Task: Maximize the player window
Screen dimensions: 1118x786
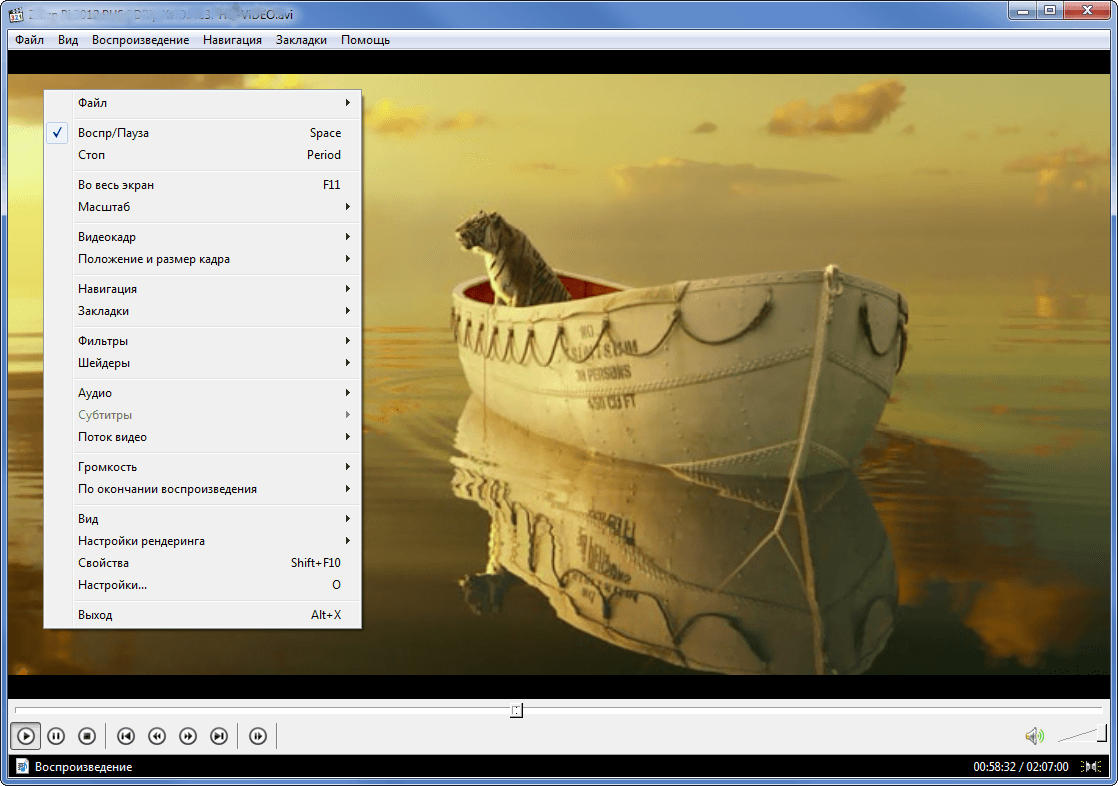Action: (1050, 11)
